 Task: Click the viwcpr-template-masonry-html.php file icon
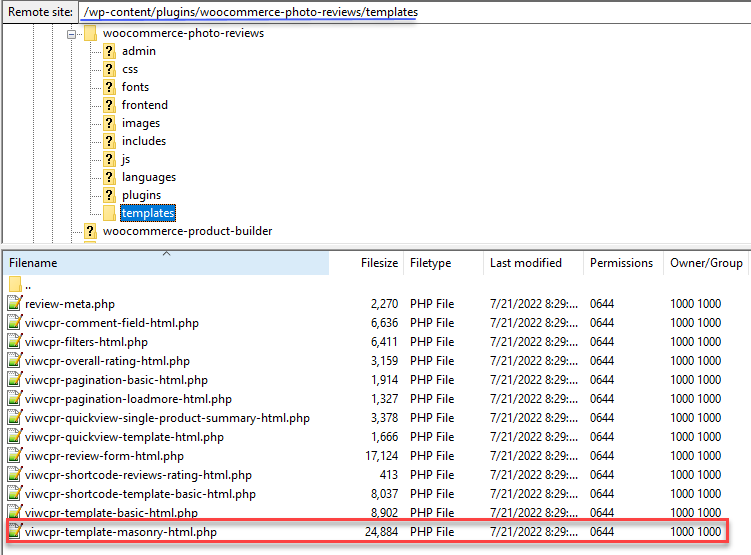[15, 532]
